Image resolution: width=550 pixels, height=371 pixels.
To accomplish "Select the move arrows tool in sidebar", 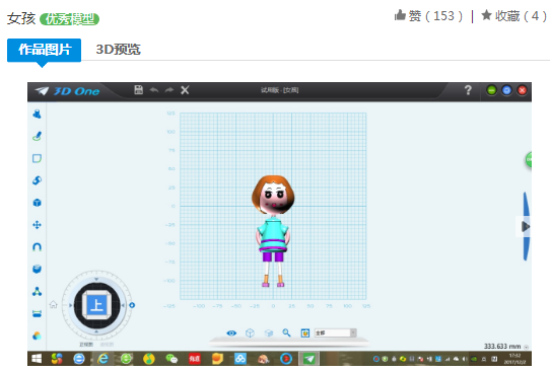I will click(37, 225).
